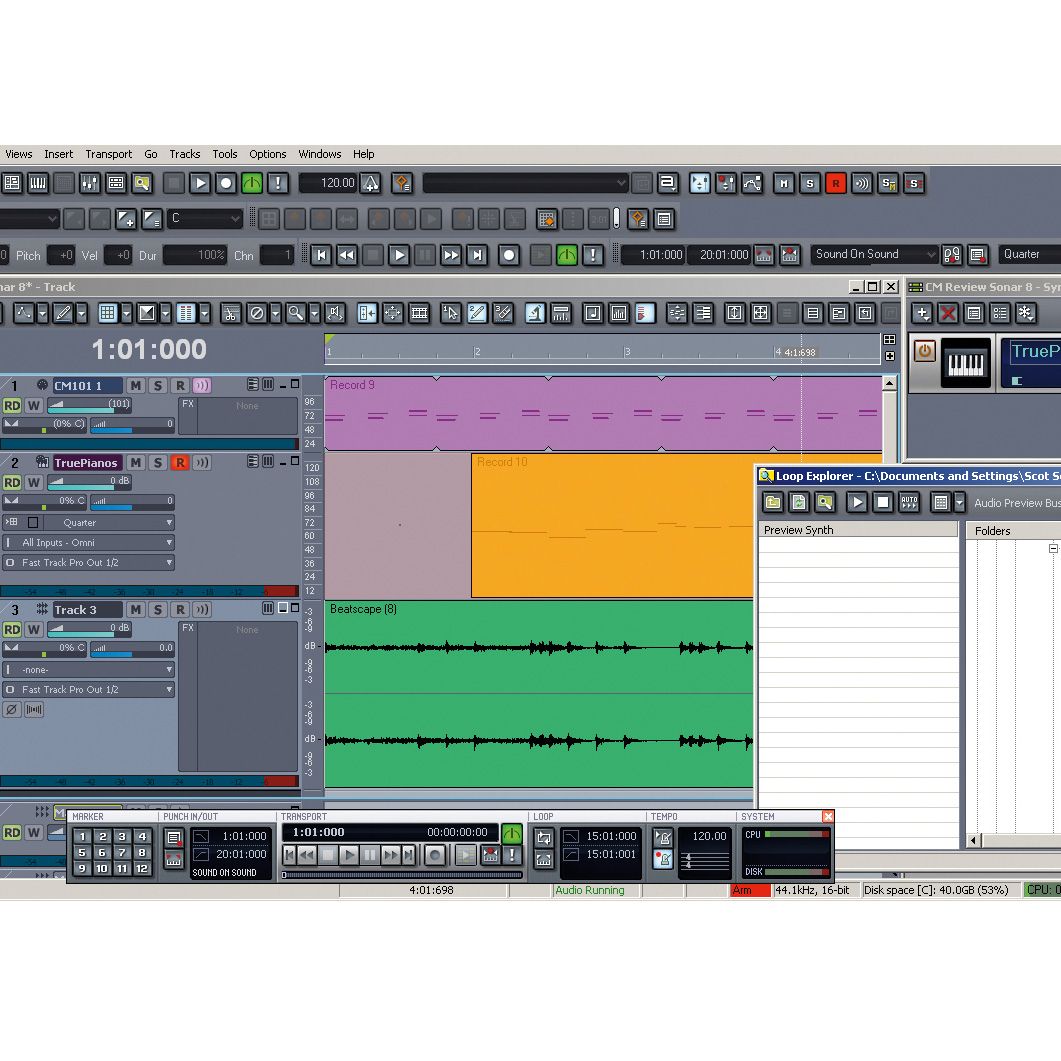Click the tempo field showing 120.00 in toolbar

(330, 183)
